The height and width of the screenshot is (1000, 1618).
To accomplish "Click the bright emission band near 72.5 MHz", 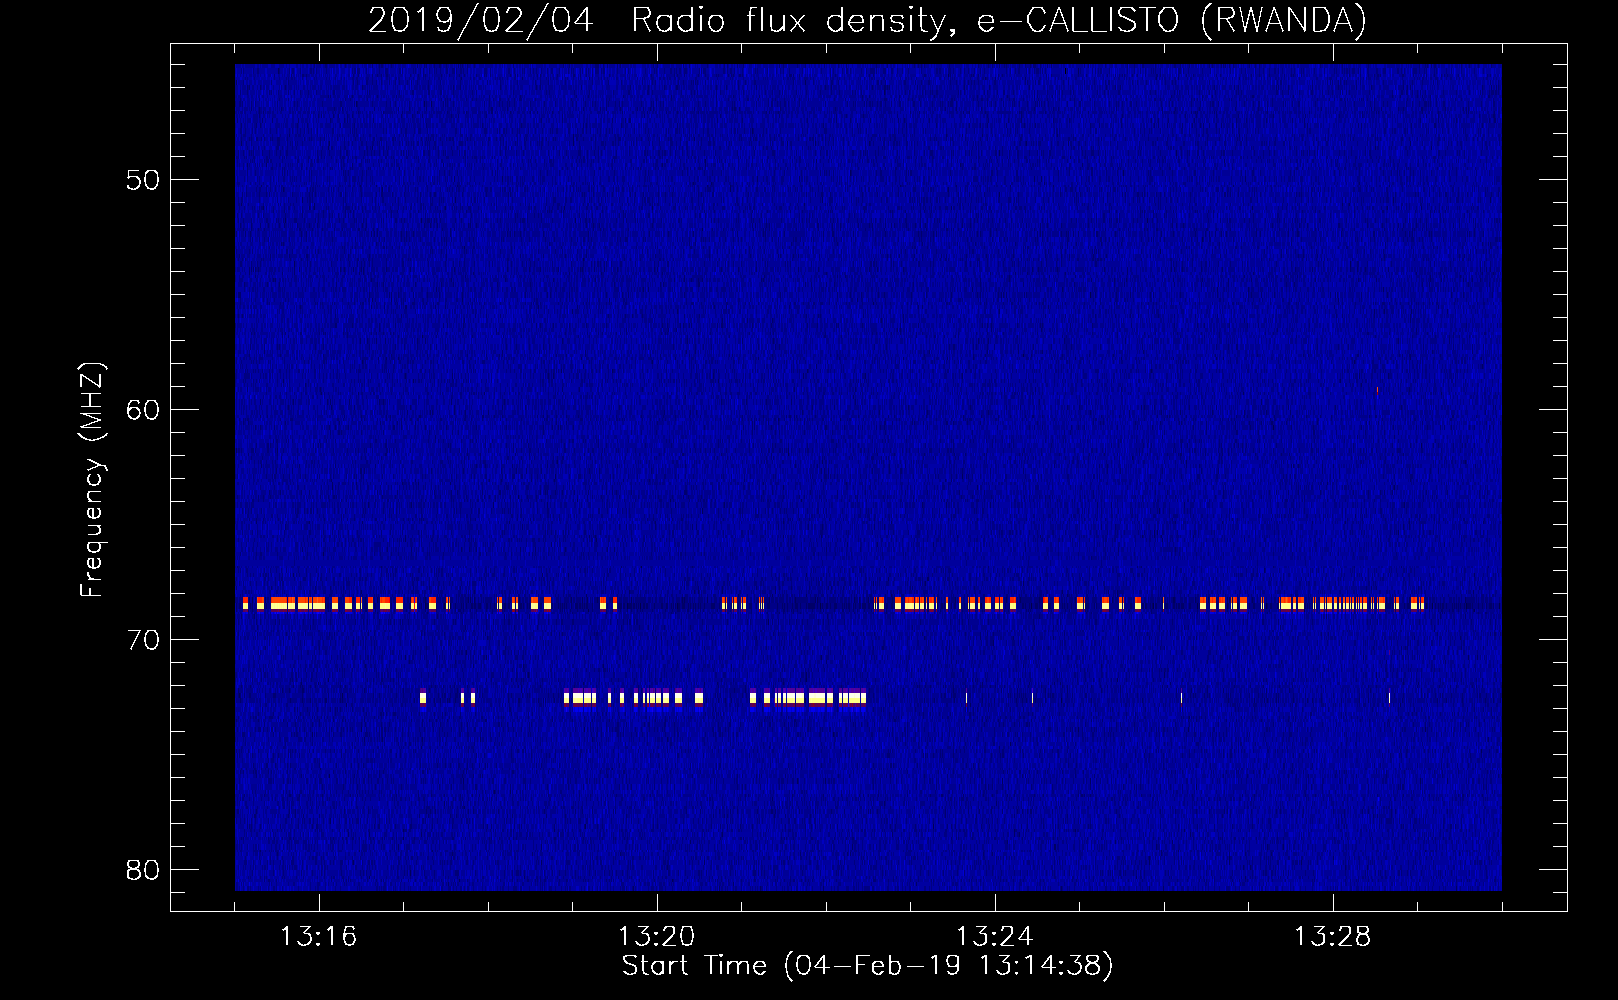I will (643, 698).
